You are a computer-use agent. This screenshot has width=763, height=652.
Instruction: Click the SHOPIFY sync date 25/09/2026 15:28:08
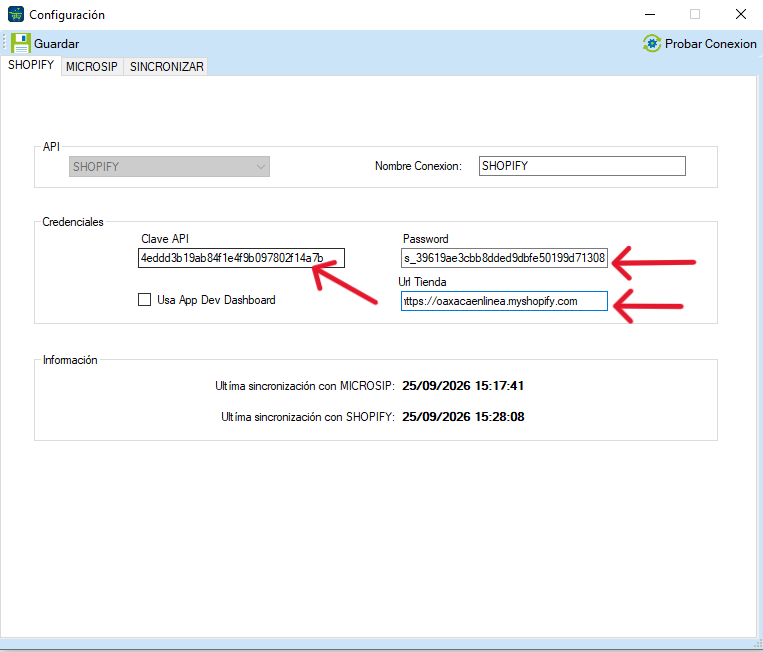click(x=463, y=417)
